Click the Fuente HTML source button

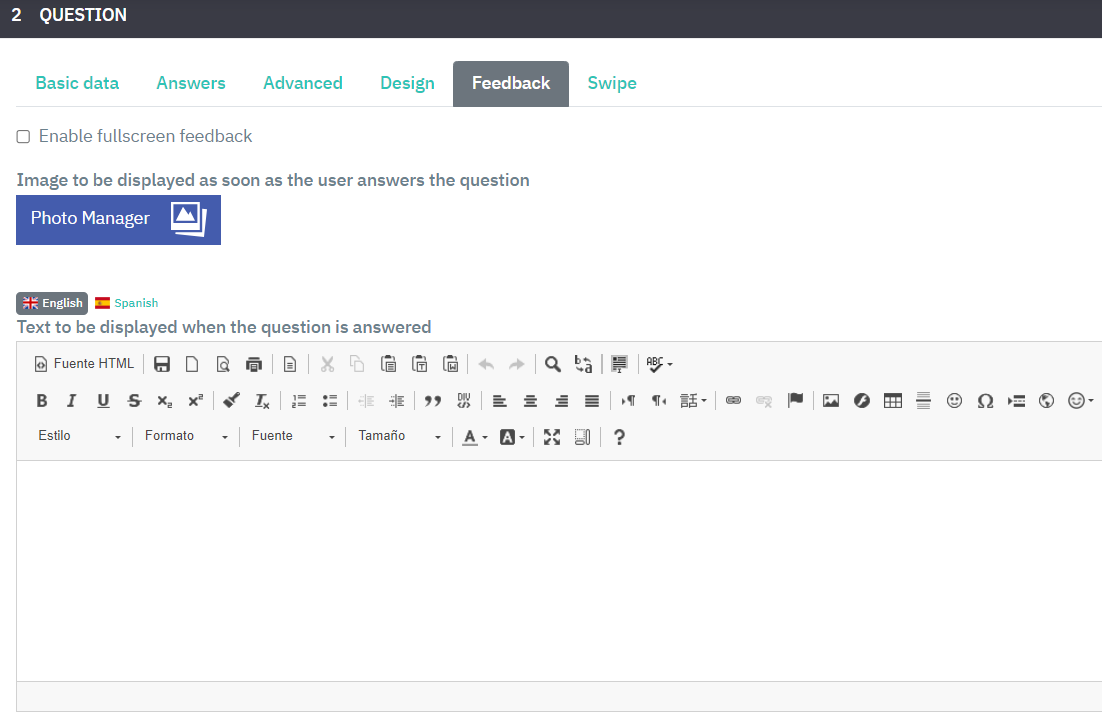tap(84, 363)
